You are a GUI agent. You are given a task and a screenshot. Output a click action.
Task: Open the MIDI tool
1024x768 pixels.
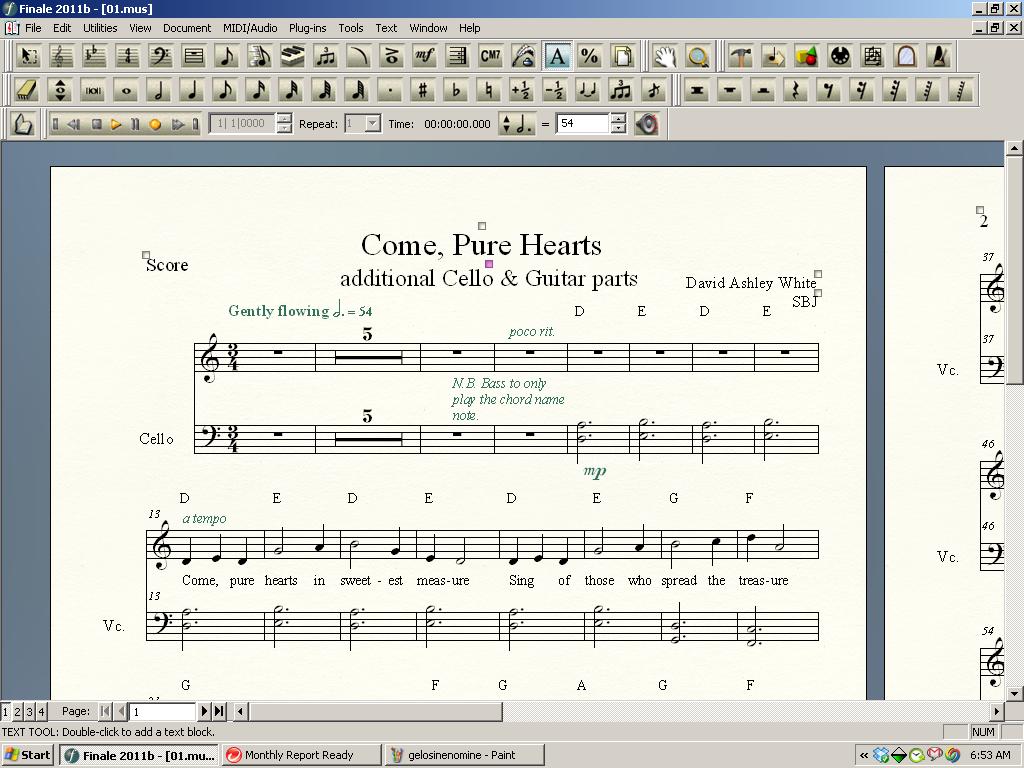tap(840, 56)
